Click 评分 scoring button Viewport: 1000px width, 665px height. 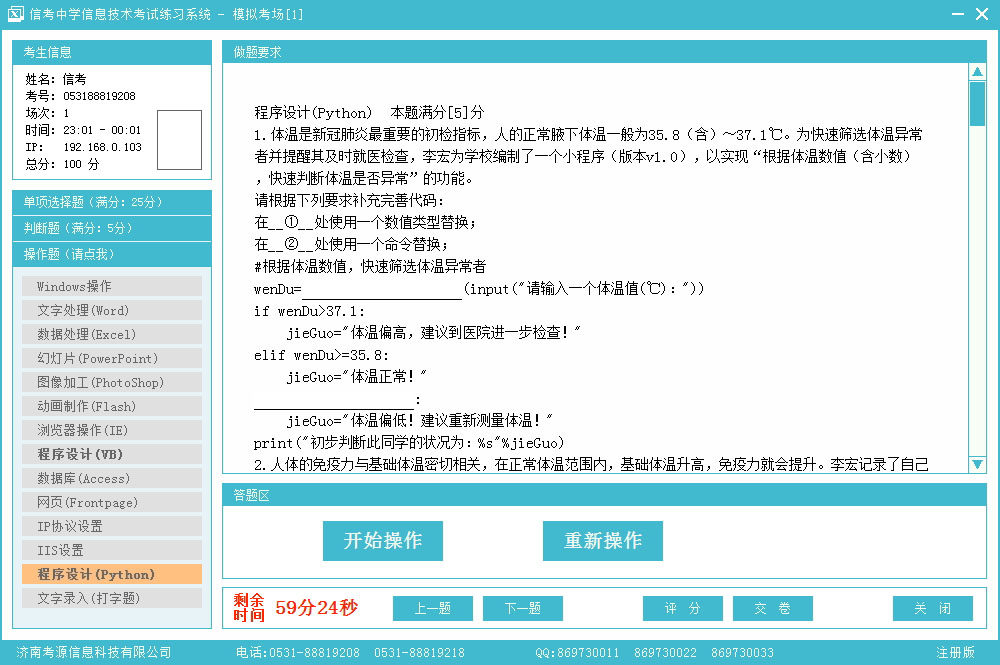pos(682,608)
